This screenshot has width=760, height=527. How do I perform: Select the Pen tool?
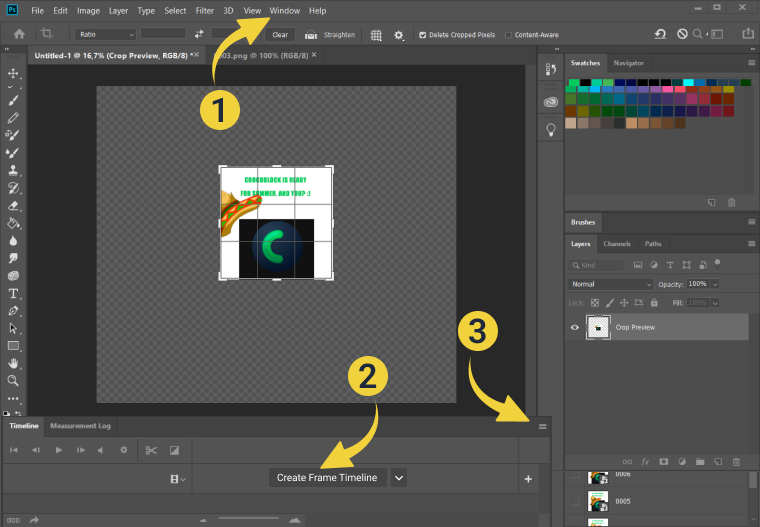(x=13, y=311)
